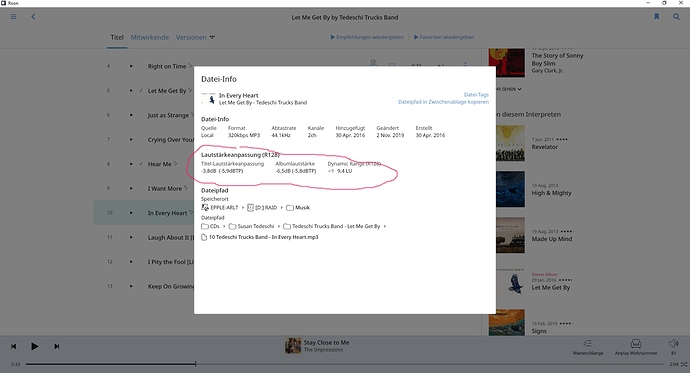Click the lyrics icon next to Just as Strange
690x373 pixels.
point(192,114)
